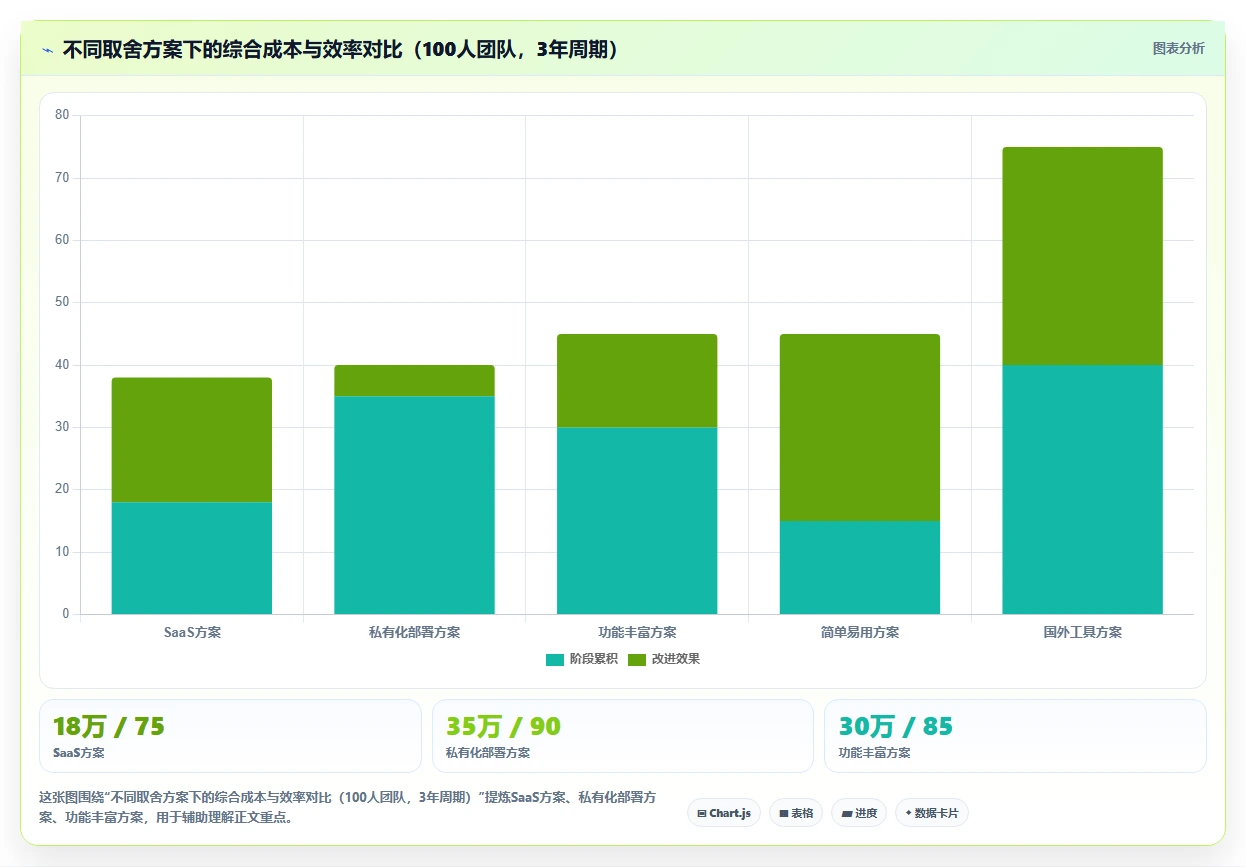1246x867 pixels.
Task: Select the 功能丰富方案 teal bar segment
Action: (x=637, y=521)
